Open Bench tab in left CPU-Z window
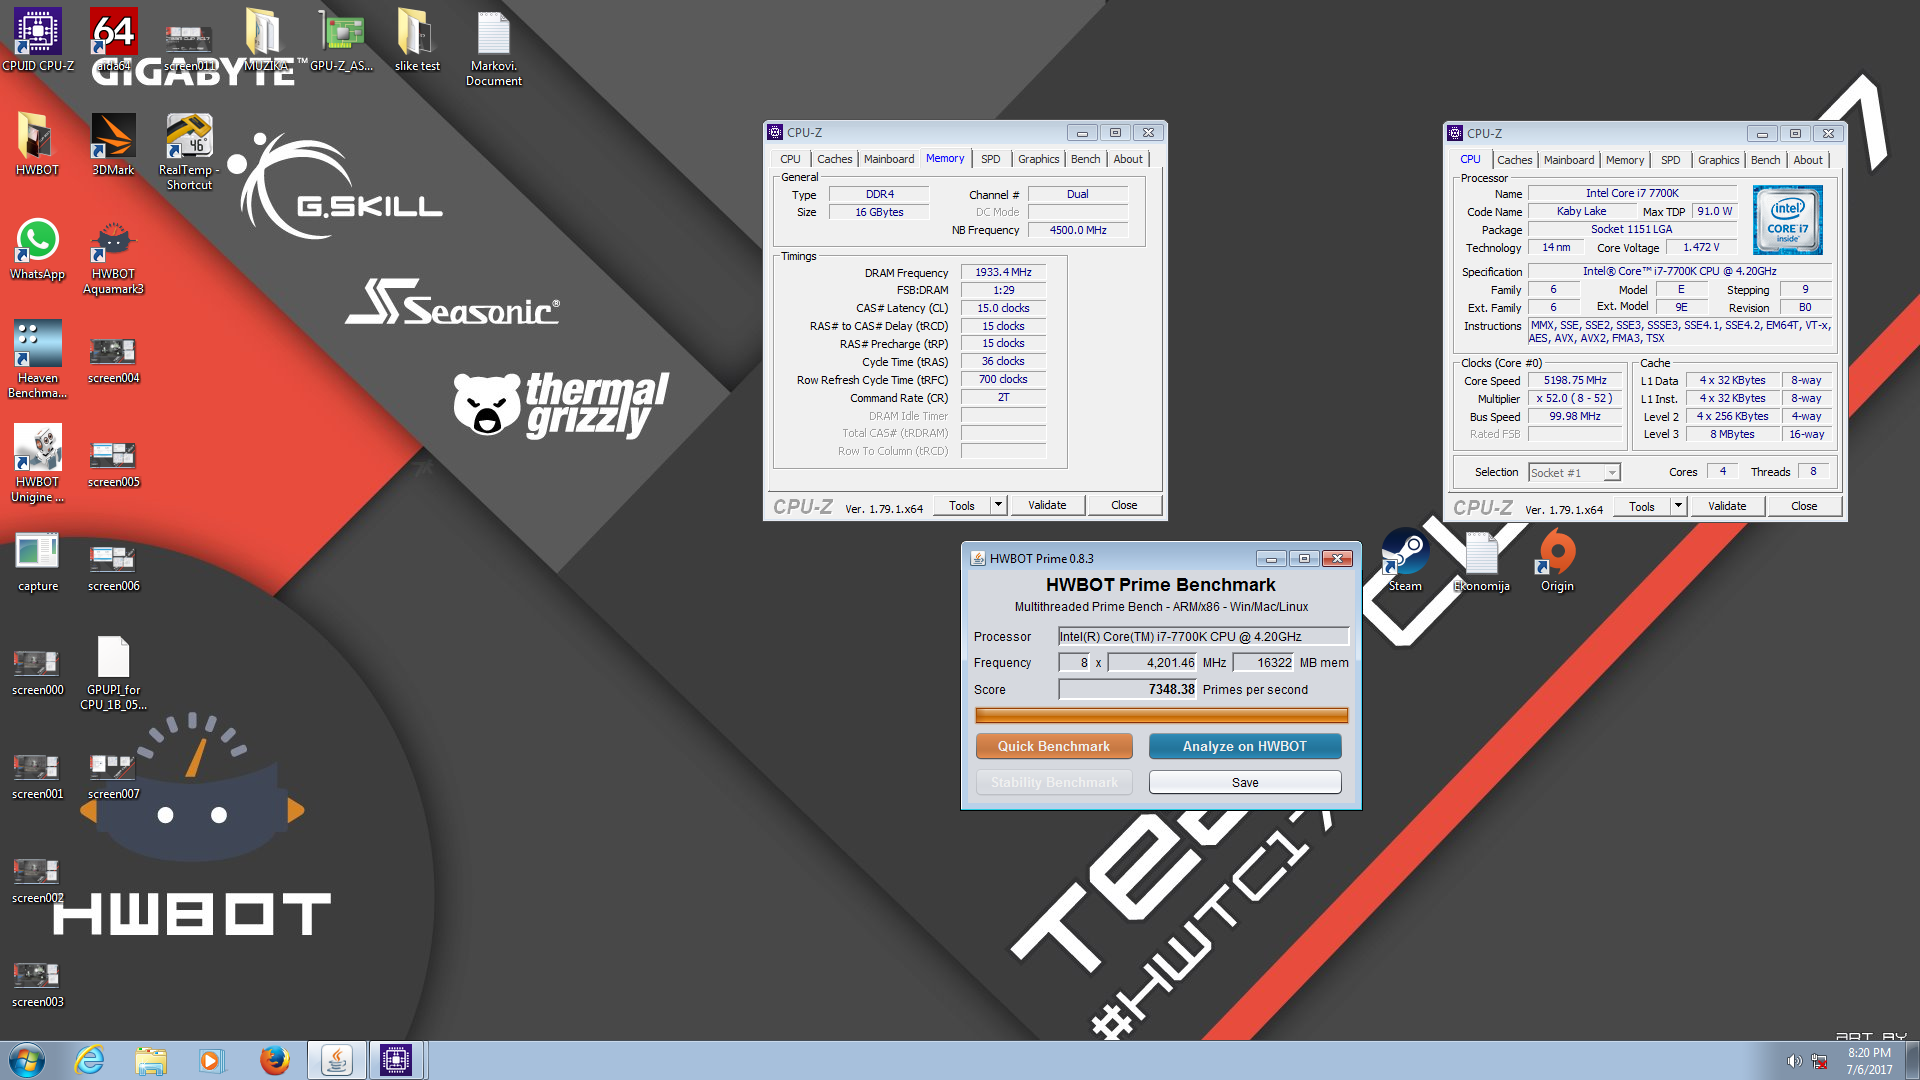The height and width of the screenshot is (1080, 1920). (1085, 159)
